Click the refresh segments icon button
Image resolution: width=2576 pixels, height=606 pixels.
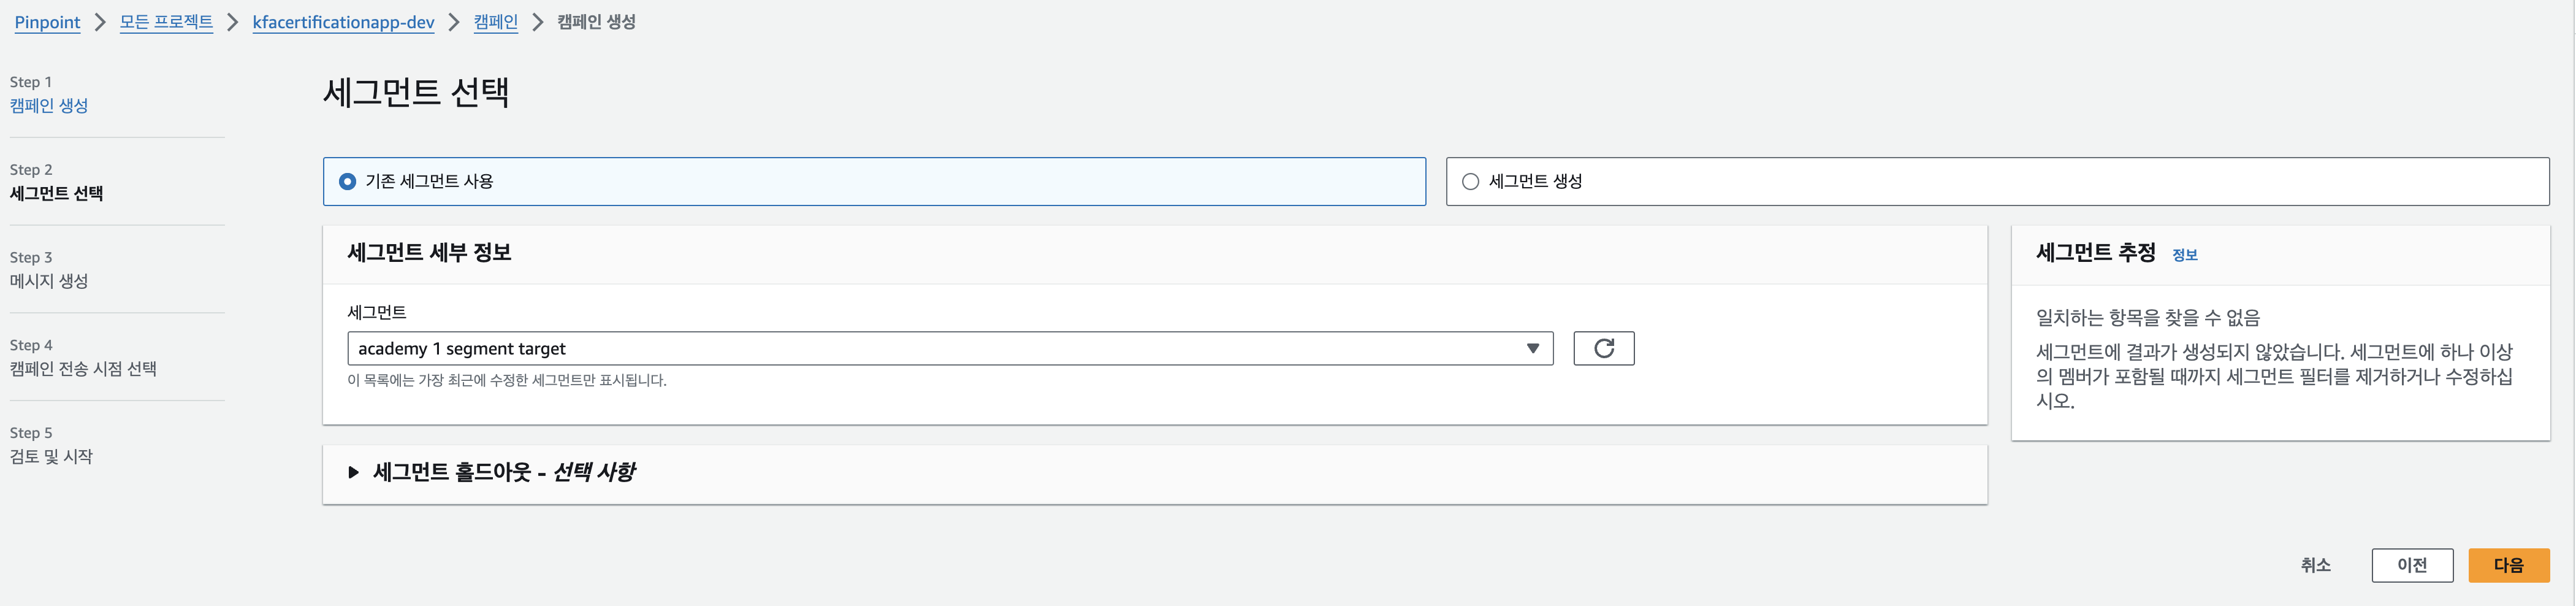1603,348
